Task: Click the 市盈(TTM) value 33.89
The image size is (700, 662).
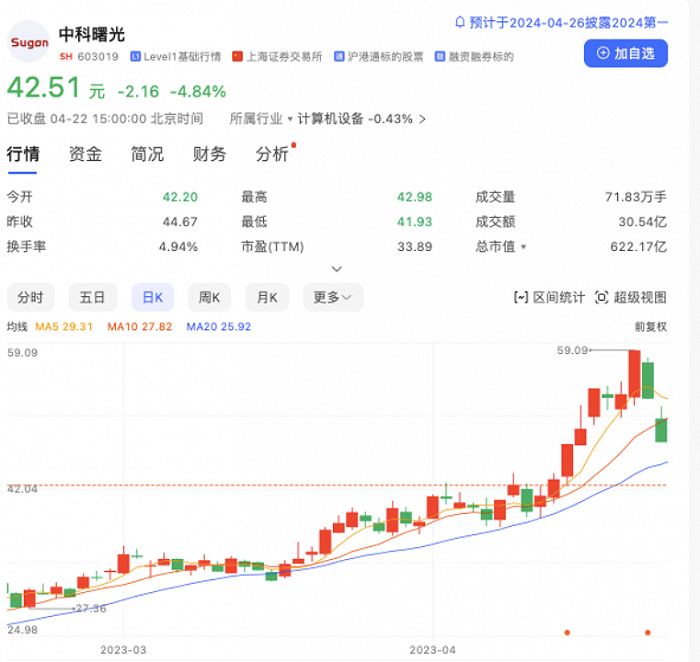Action: pyautogui.click(x=415, y=247)
